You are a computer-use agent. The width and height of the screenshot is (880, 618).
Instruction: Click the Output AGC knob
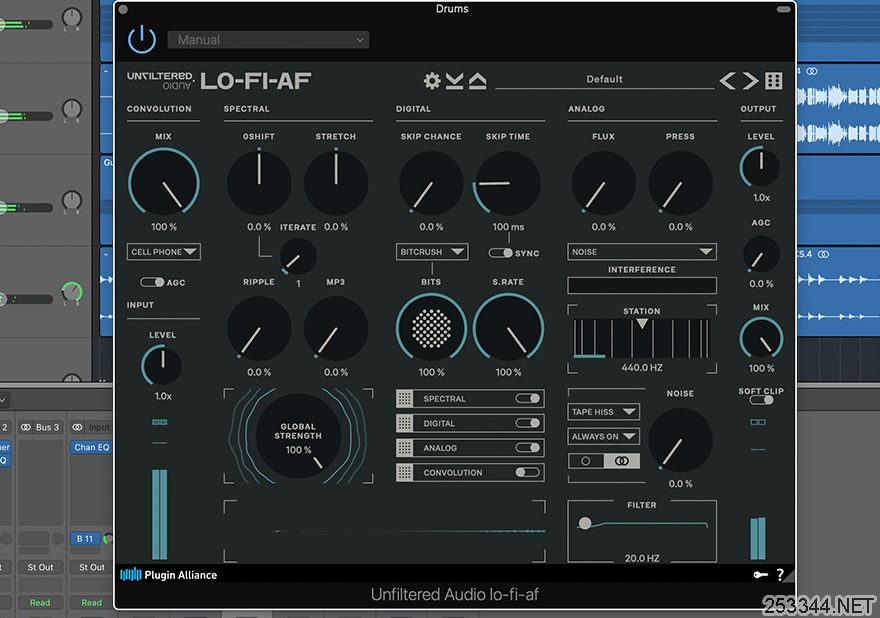point(760,254)
